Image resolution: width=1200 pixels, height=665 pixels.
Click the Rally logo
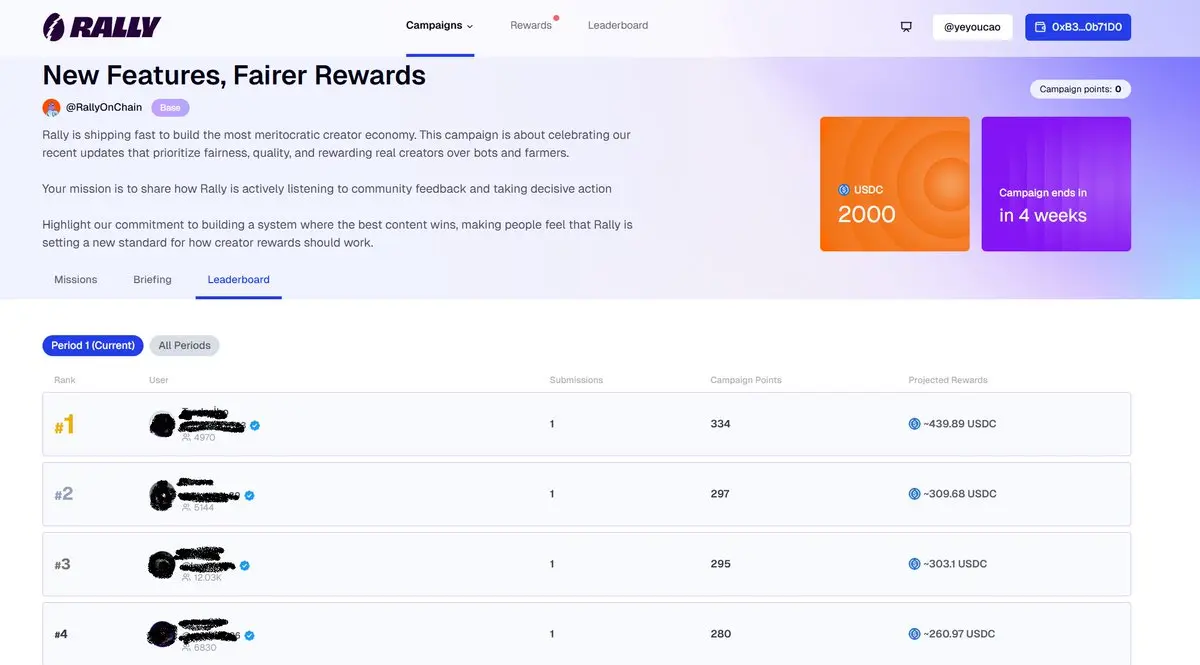click(x=102, y=27)
